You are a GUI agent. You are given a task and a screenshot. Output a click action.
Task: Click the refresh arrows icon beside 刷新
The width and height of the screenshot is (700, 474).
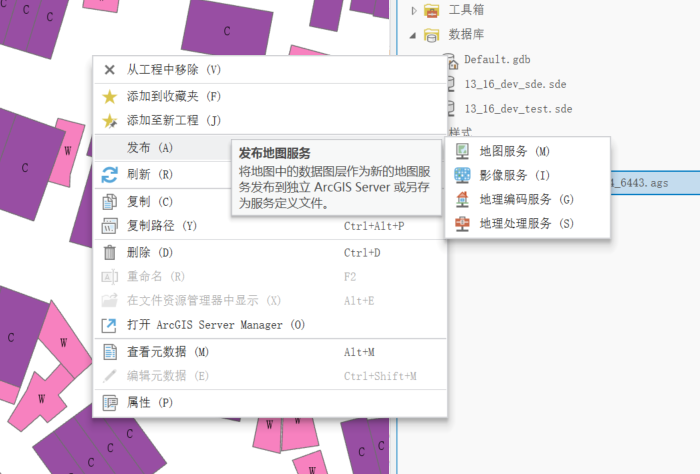click(109, 175)
